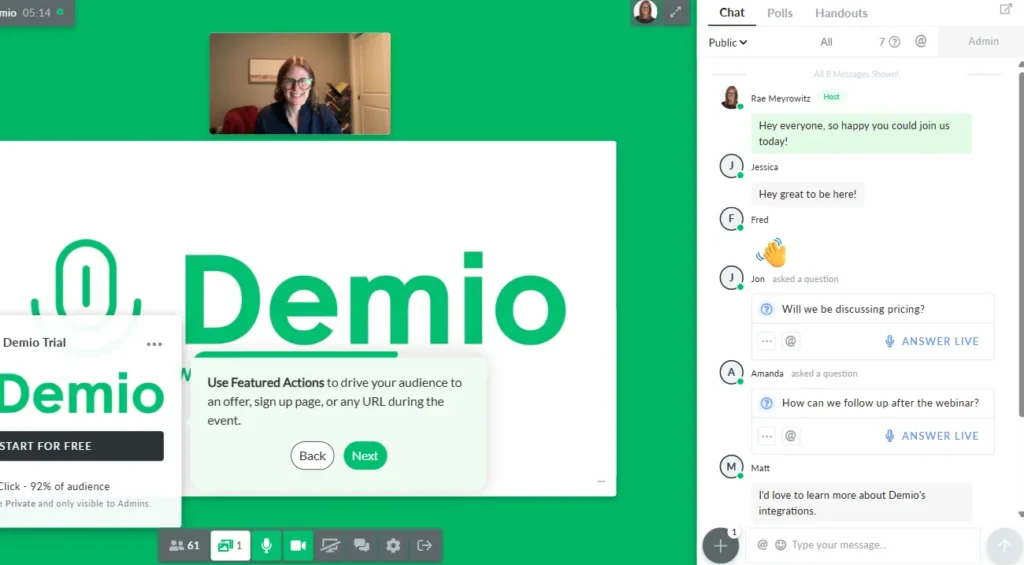This screenshot has height=565, width=1024.
Task: Click Jon's avatar in chat
Action: click(x=731, y=278)
